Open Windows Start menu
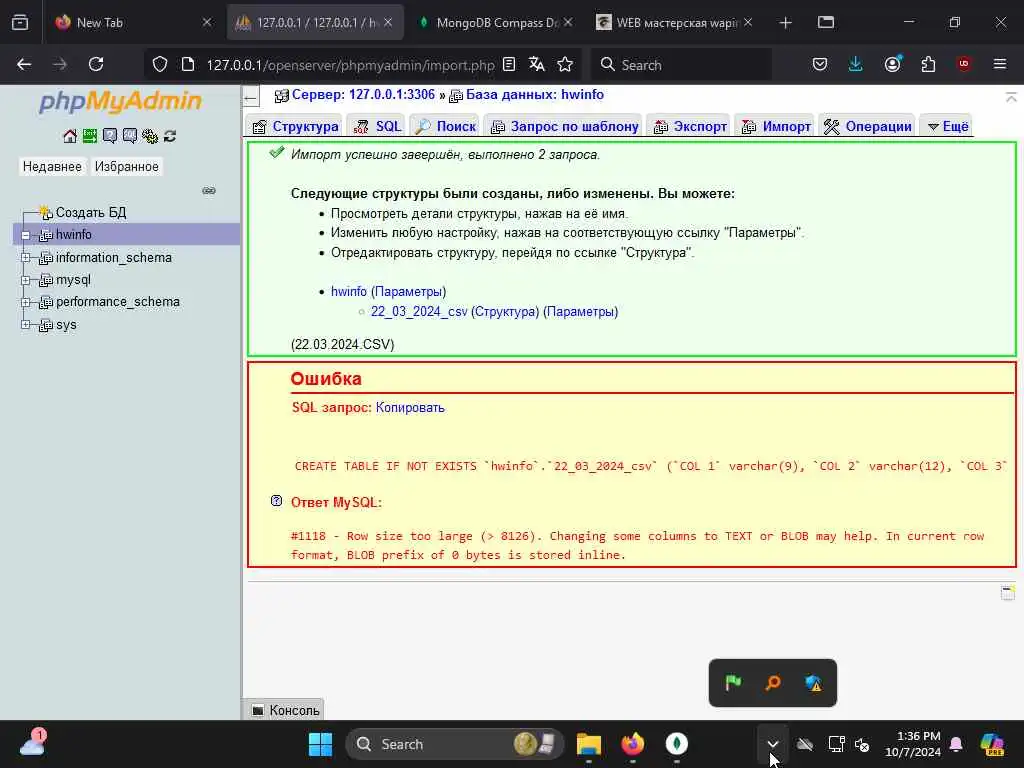 [320, 743]
